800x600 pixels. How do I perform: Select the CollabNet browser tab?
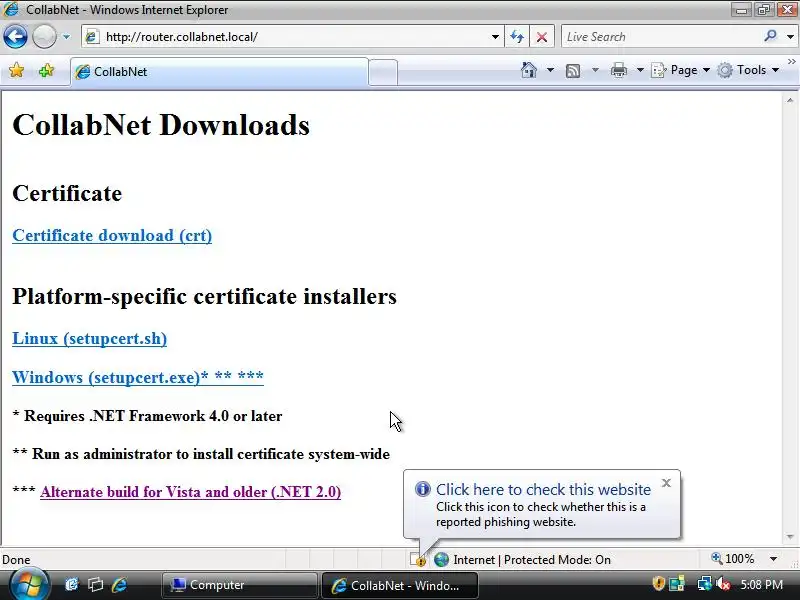pyautogui.click(x=219, y=72)
